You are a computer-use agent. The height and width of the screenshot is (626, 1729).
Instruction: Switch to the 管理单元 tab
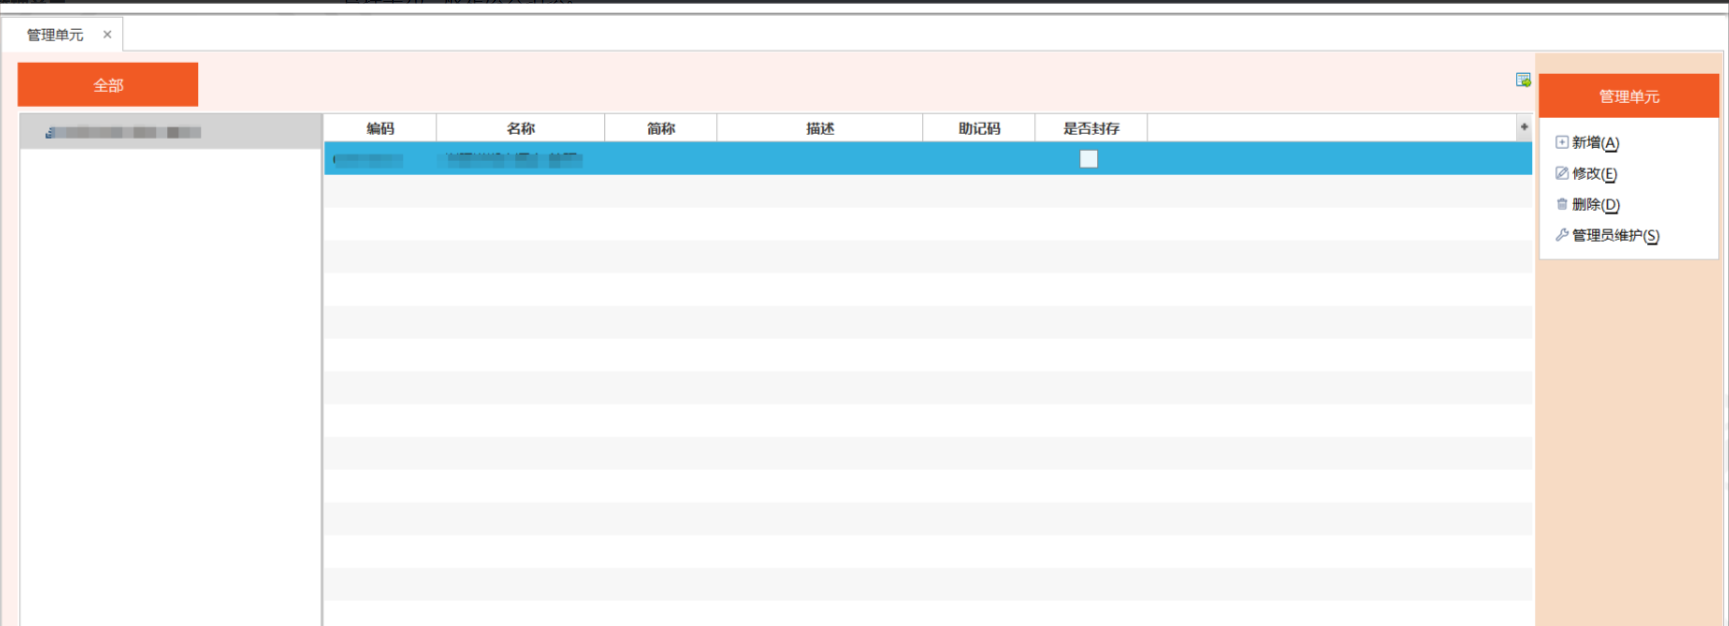tap(55, 35)
